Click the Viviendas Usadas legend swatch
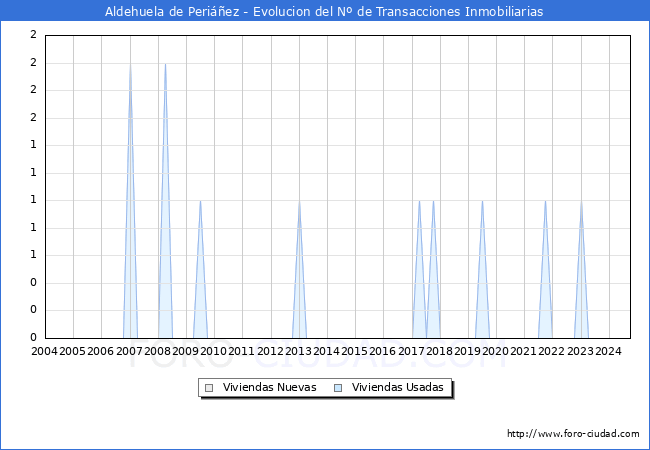Image resolution: width=650 pixels, height=450 pixels. [338, 388]
